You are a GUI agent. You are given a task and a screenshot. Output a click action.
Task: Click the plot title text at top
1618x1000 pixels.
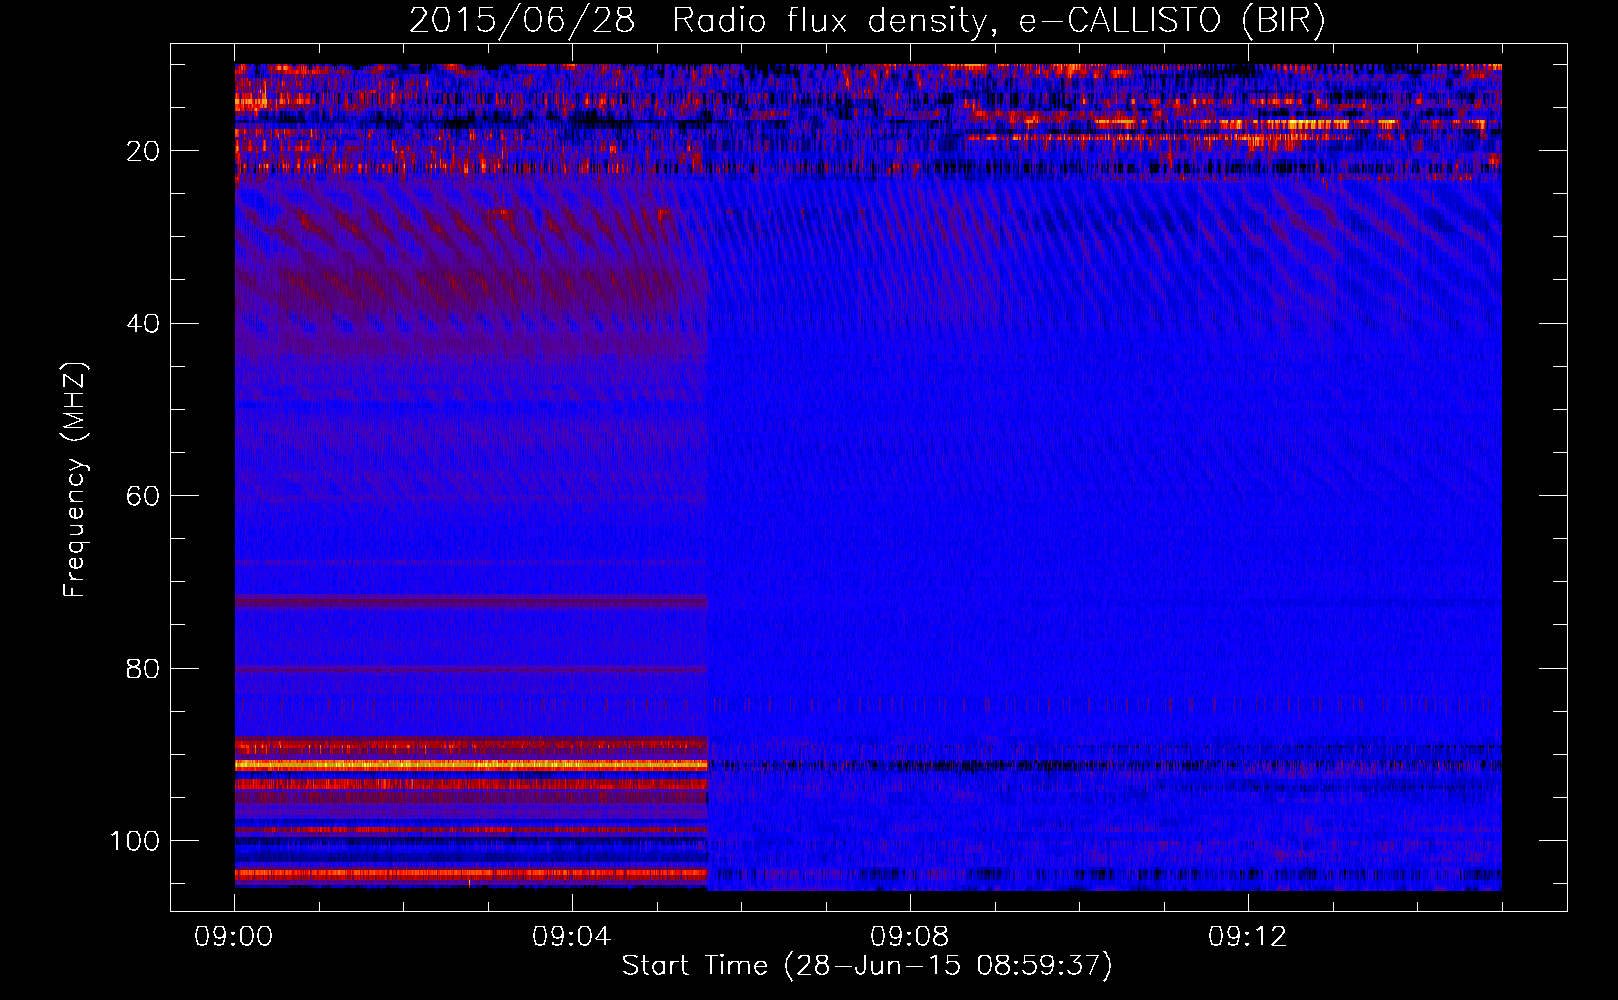(x=866, y=20)
